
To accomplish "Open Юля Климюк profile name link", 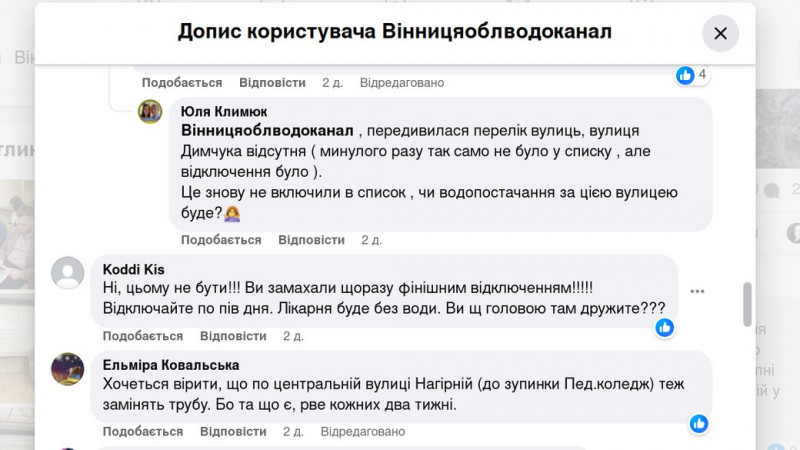I will pos(224,112).
